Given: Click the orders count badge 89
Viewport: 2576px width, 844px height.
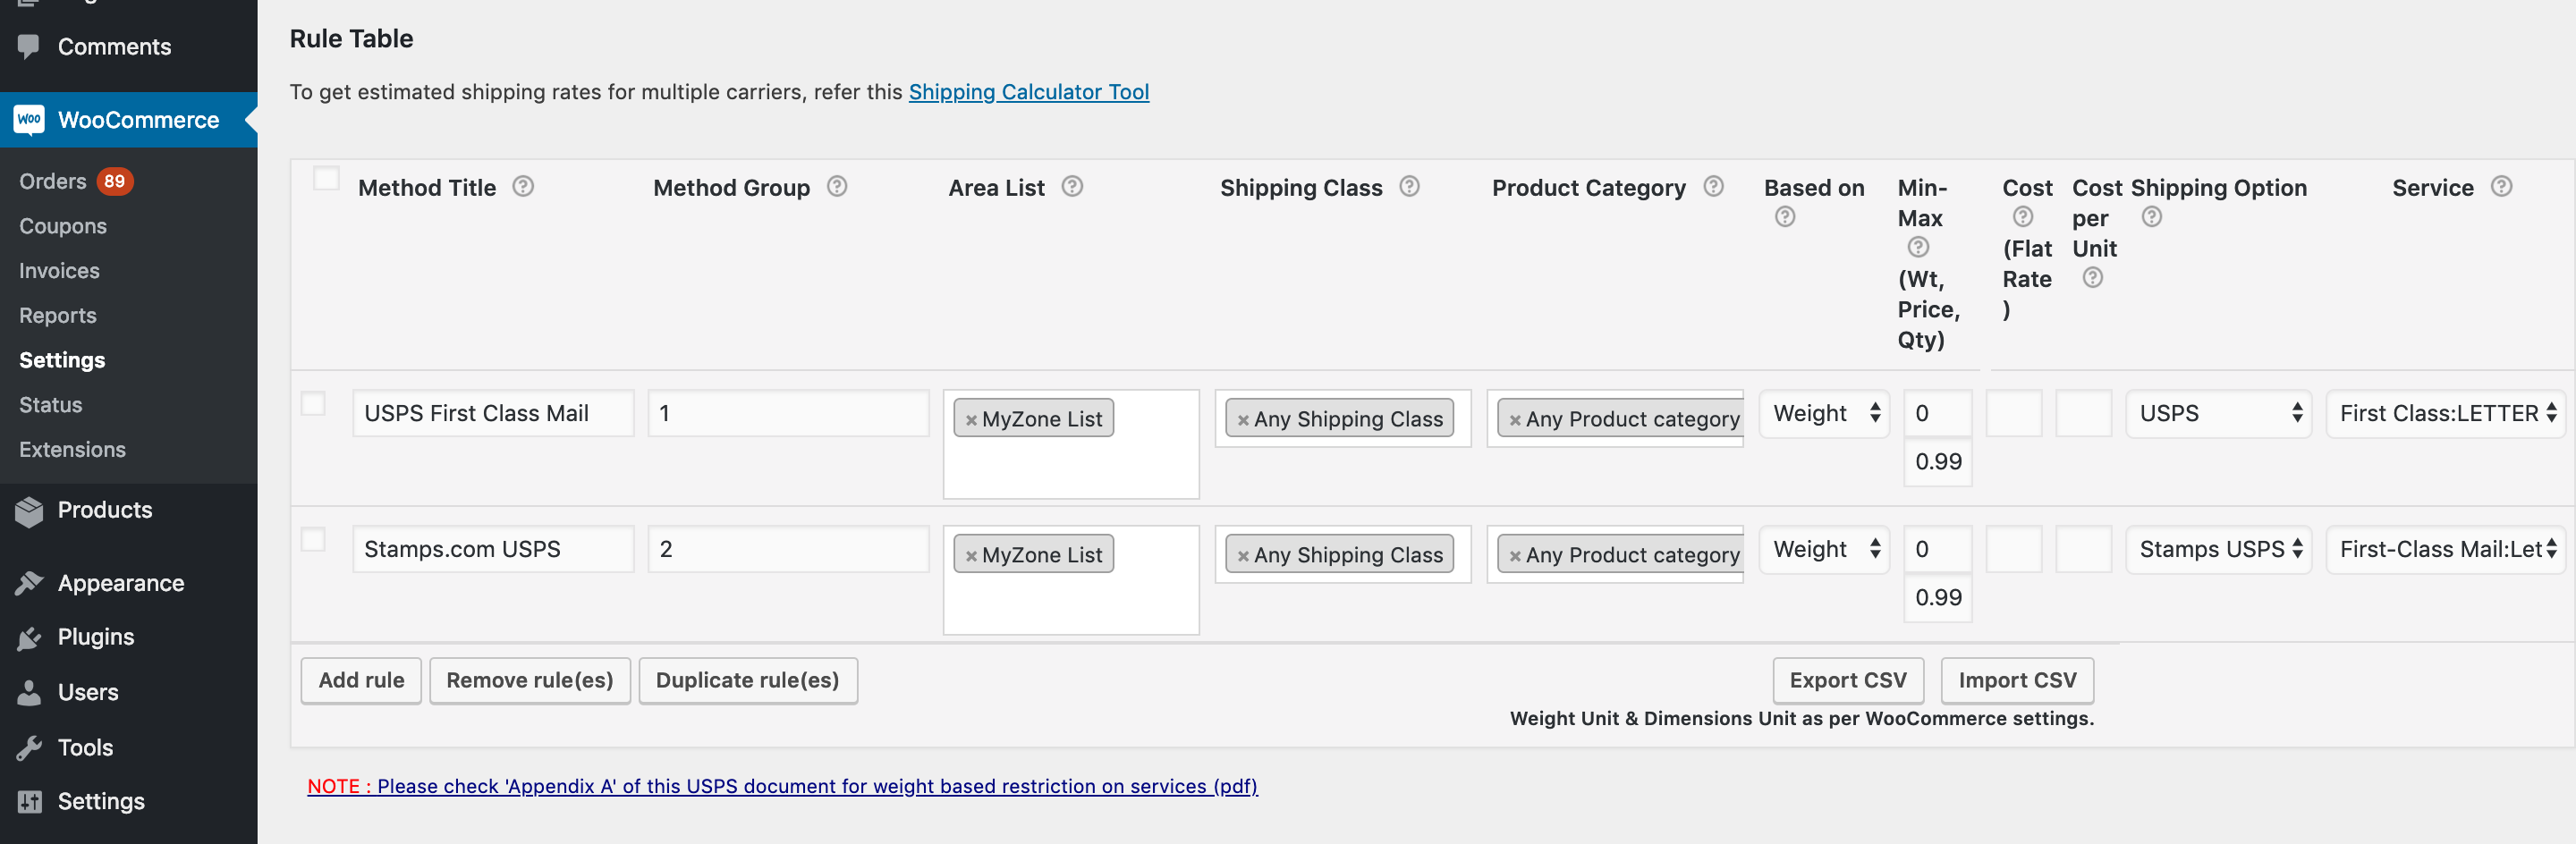Looking at the screenshot, I should point(115,182).
